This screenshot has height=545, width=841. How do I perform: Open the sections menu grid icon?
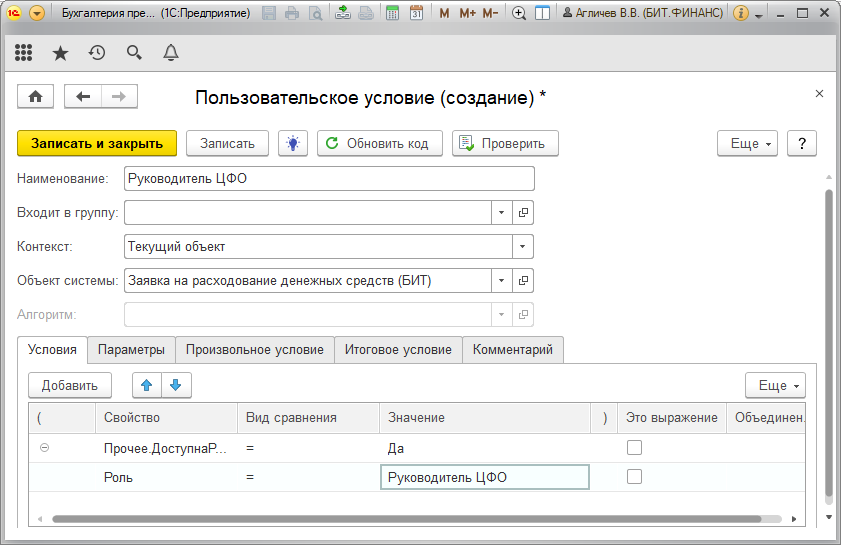pos(24,53)
